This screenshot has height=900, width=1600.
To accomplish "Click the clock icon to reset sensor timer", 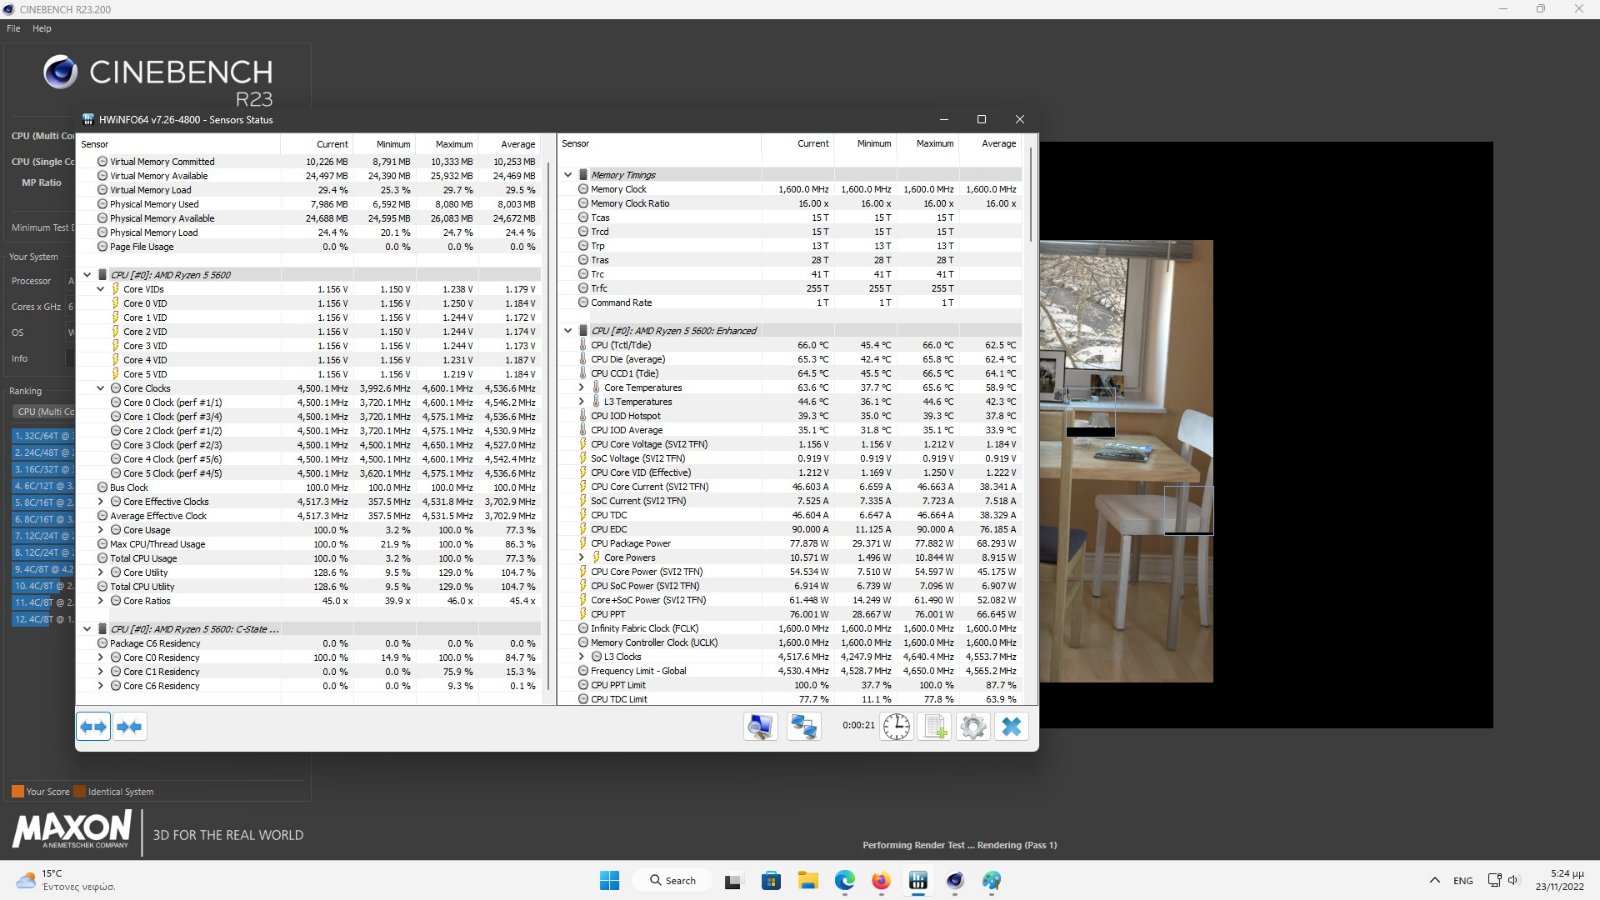I will coord(897,726).
